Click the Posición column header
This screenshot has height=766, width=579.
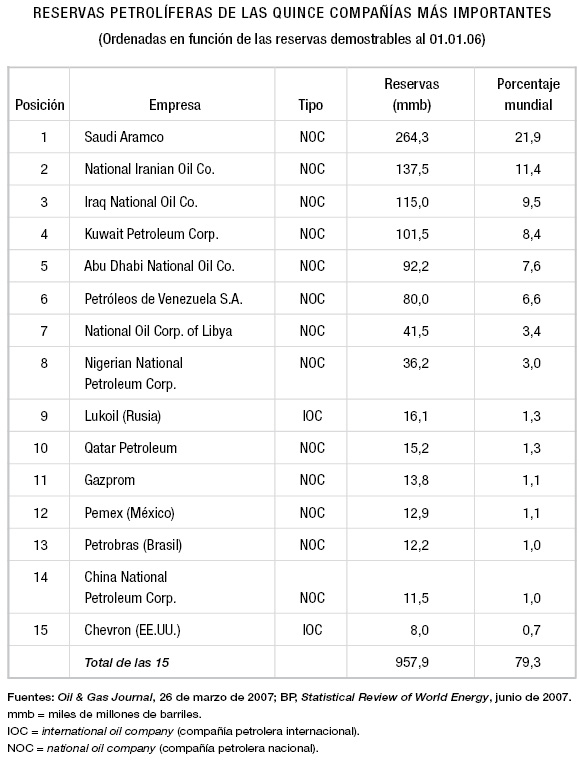[40, 105]
